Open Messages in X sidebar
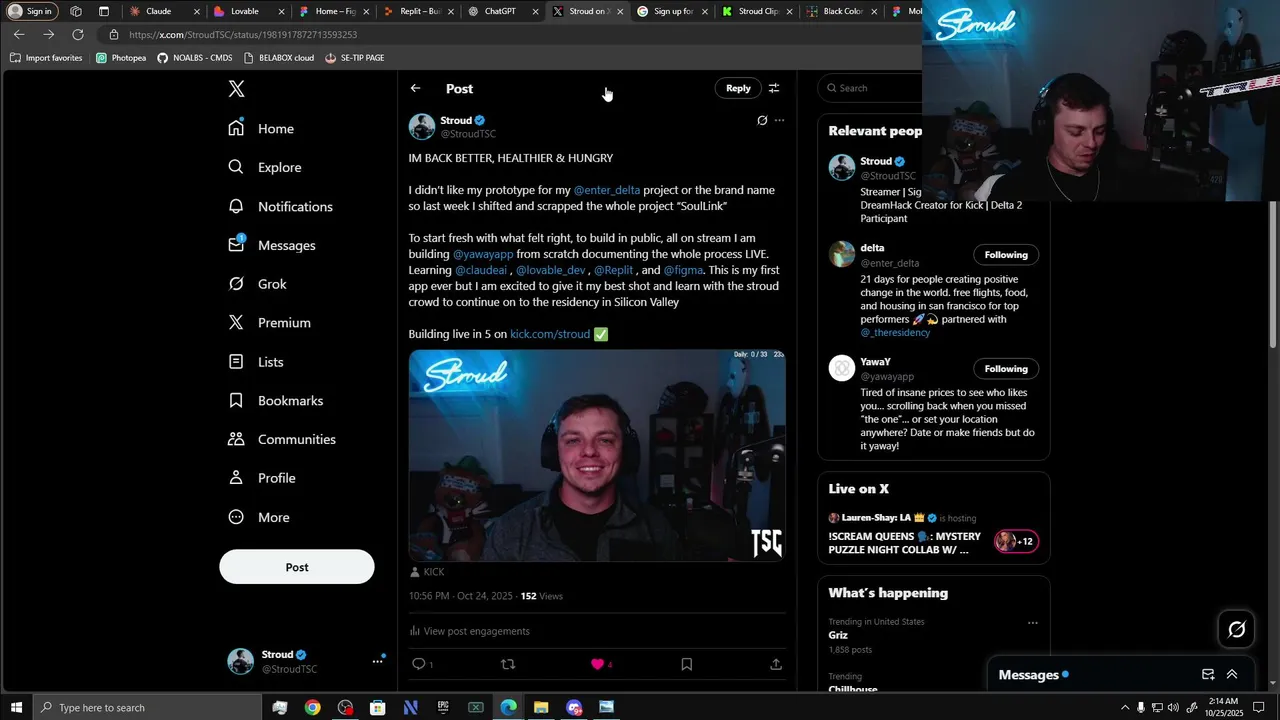The height and width of the screenshot is (720, 1280). pyautogui.click(x=271, y=245)
